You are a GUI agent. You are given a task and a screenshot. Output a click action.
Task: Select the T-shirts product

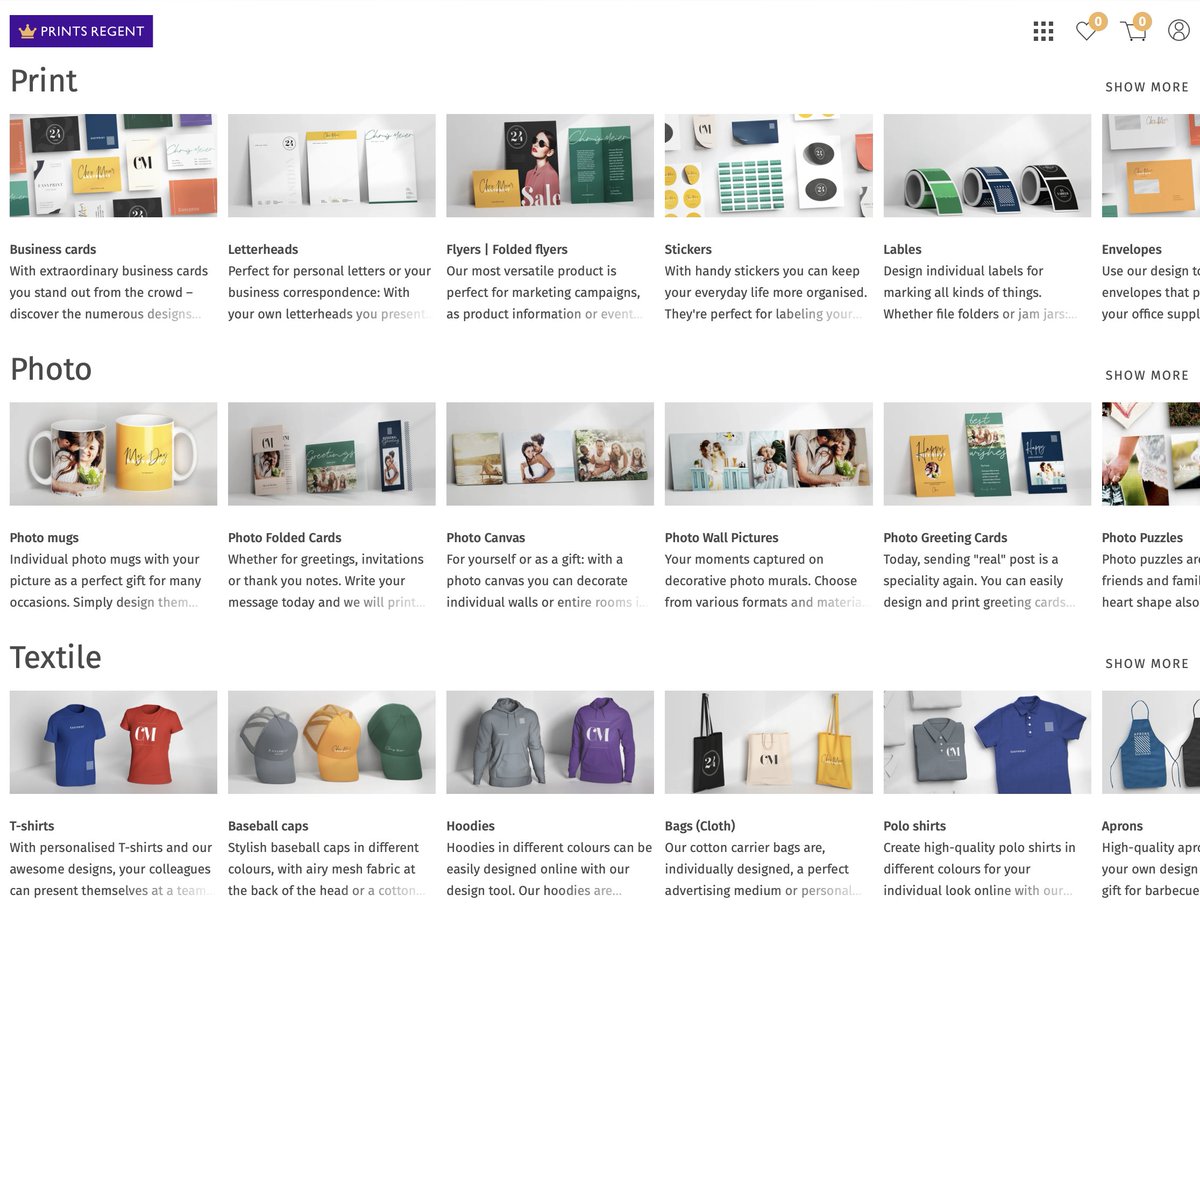113,741
